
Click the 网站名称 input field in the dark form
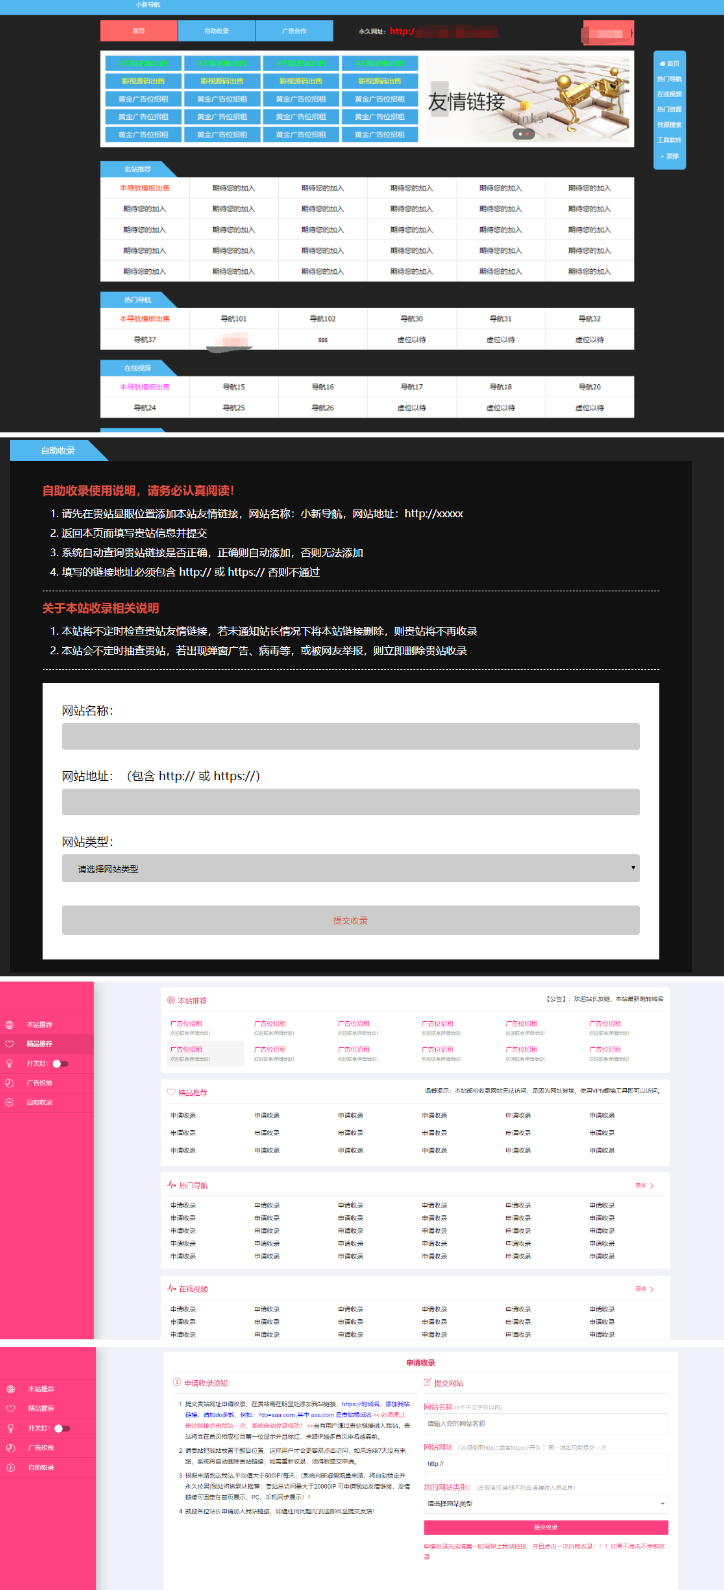350,736
